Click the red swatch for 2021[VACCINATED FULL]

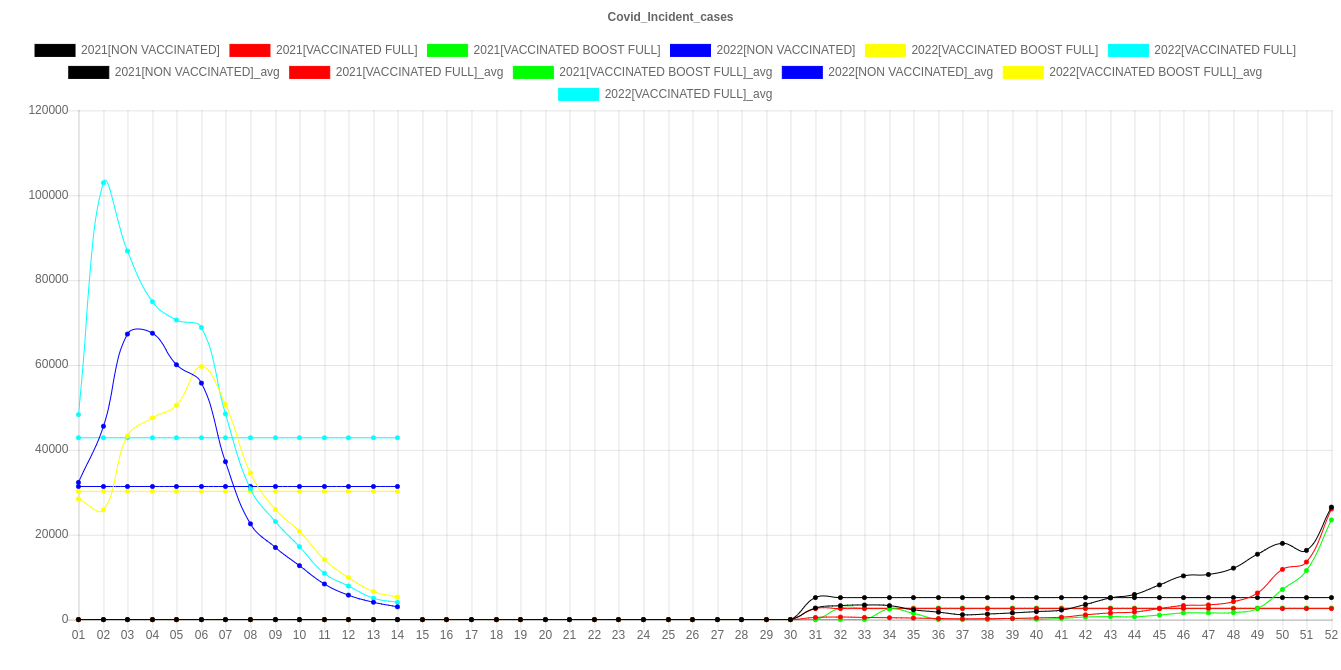point(249,50)
